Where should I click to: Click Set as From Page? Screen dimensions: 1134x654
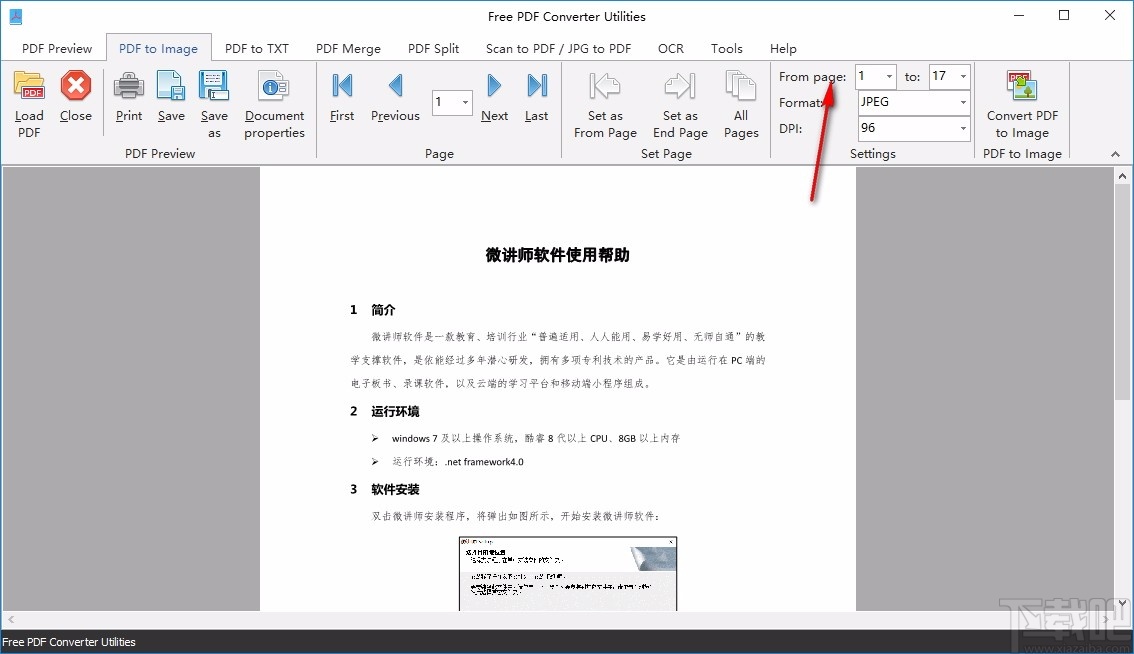coord(604,100)
